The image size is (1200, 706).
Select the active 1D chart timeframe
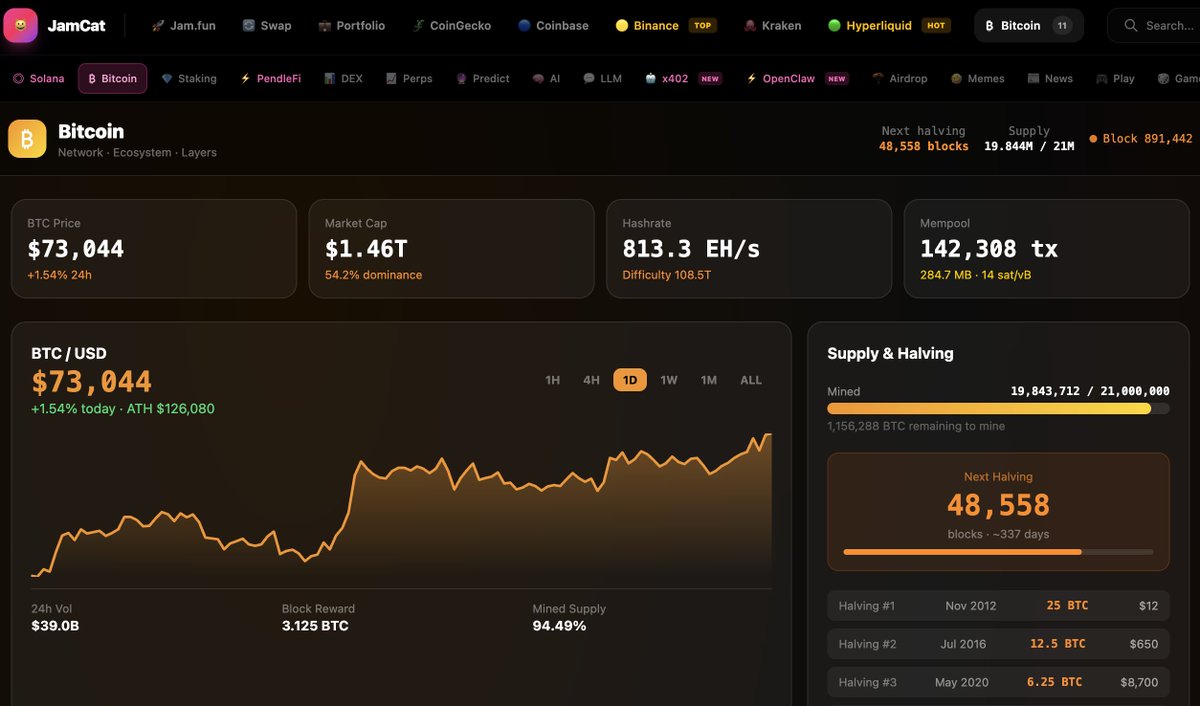tap(630, 380)
